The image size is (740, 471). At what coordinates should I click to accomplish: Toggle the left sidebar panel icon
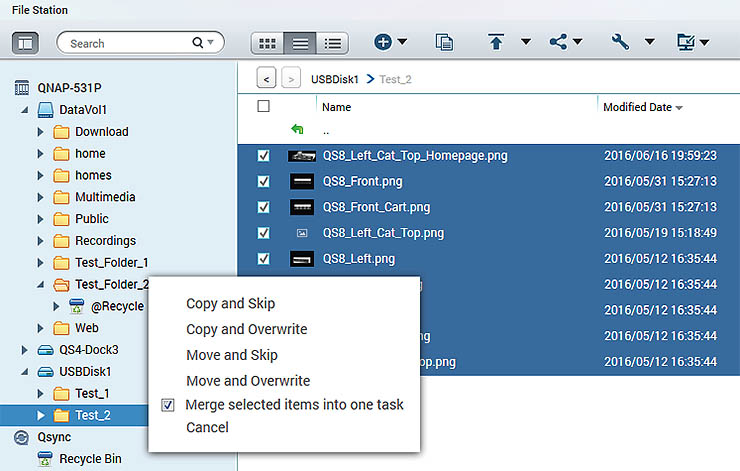point(26,43)
